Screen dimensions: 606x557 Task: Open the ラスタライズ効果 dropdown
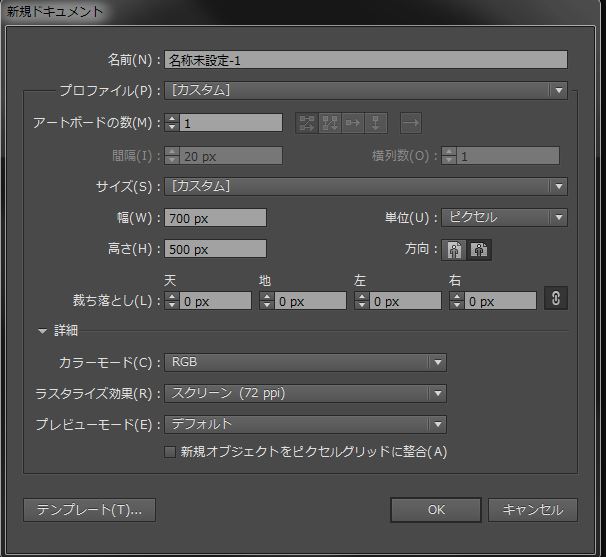(305, 393)
